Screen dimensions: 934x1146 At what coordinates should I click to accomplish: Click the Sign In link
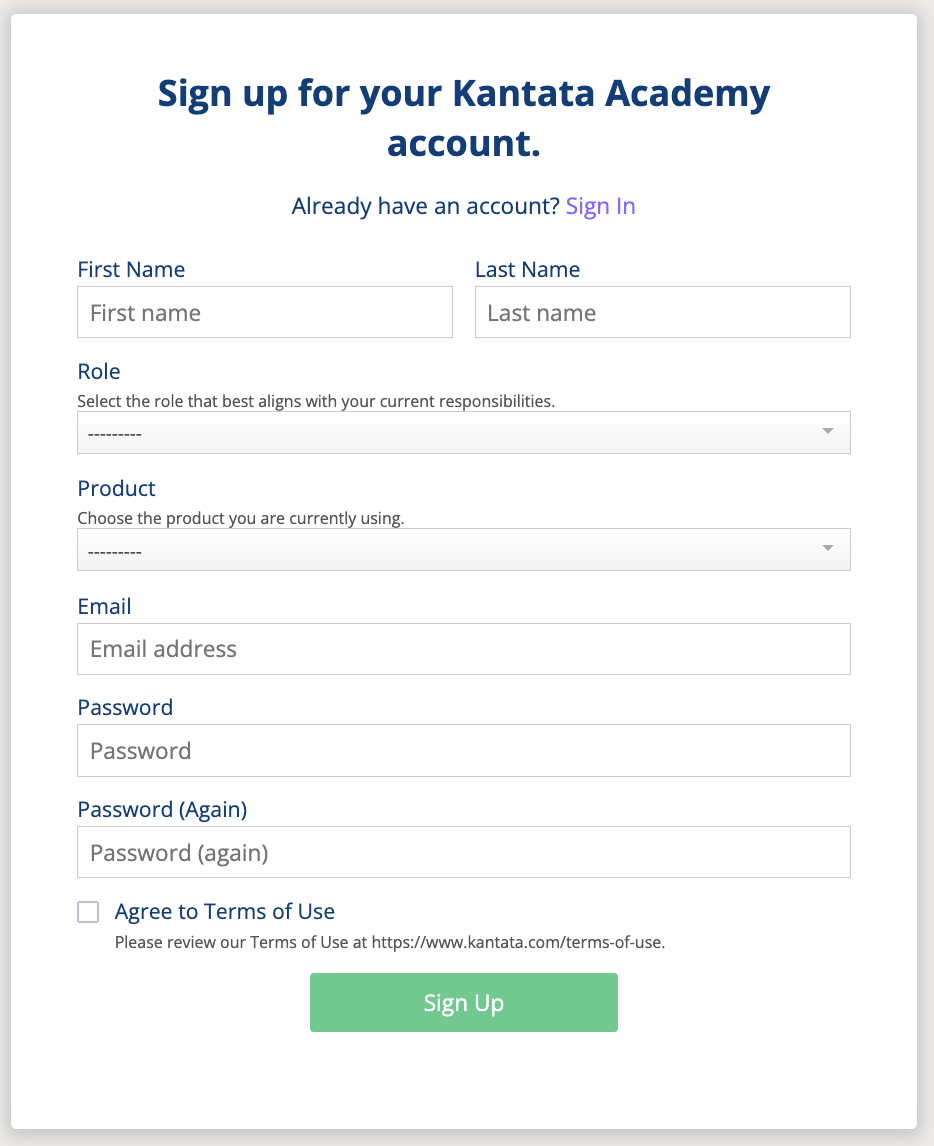coord(600,206)
